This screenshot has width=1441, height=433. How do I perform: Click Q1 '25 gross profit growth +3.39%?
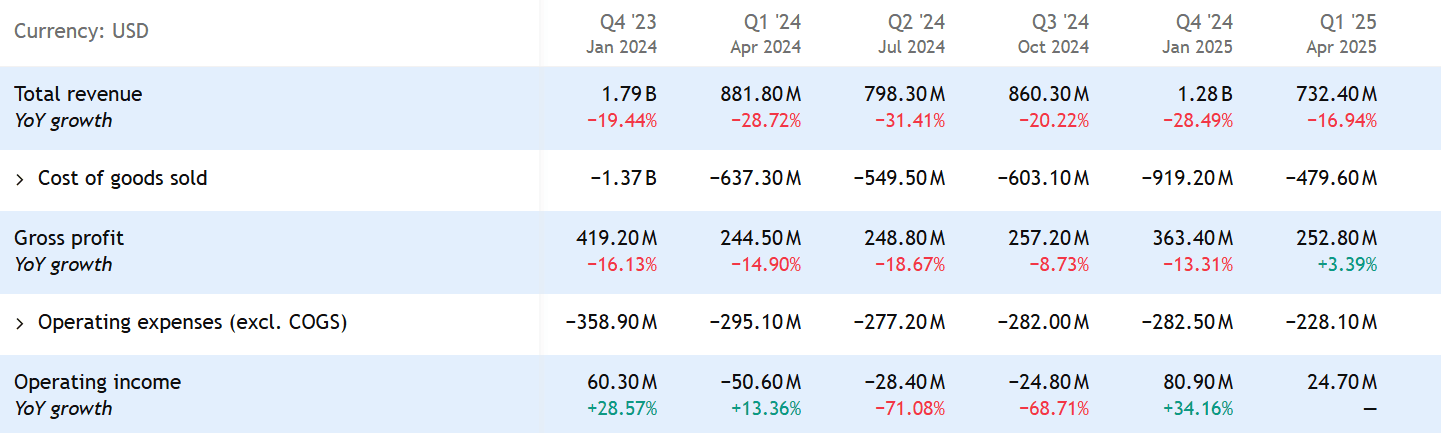[x=1347, y=265]
